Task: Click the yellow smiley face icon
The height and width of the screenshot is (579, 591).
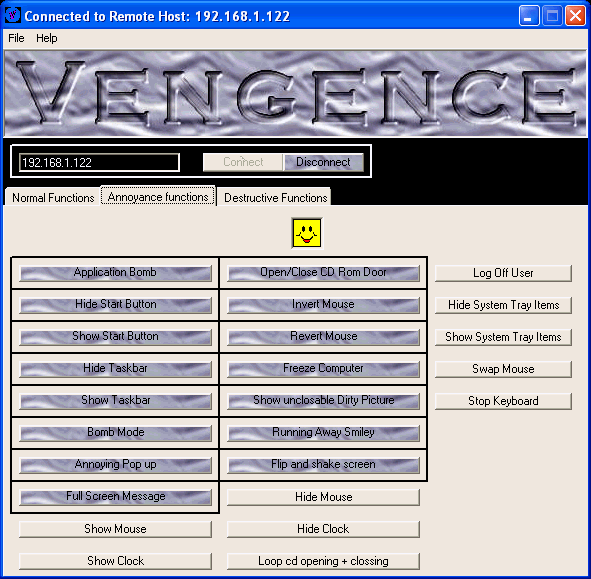Action: [x=307, y=233]
